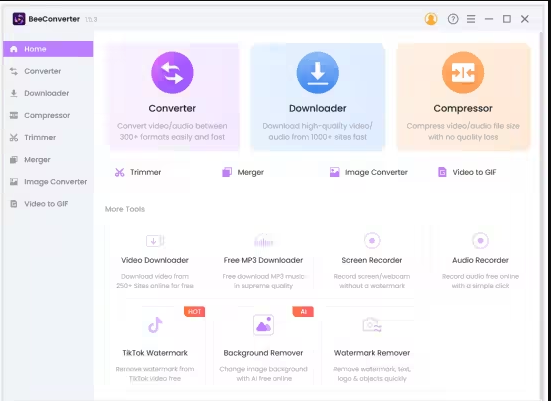The height and width of the screenshot is (401, 551).
Task: Click the BeeConverter app logo
Action: (x=19, y=19)
